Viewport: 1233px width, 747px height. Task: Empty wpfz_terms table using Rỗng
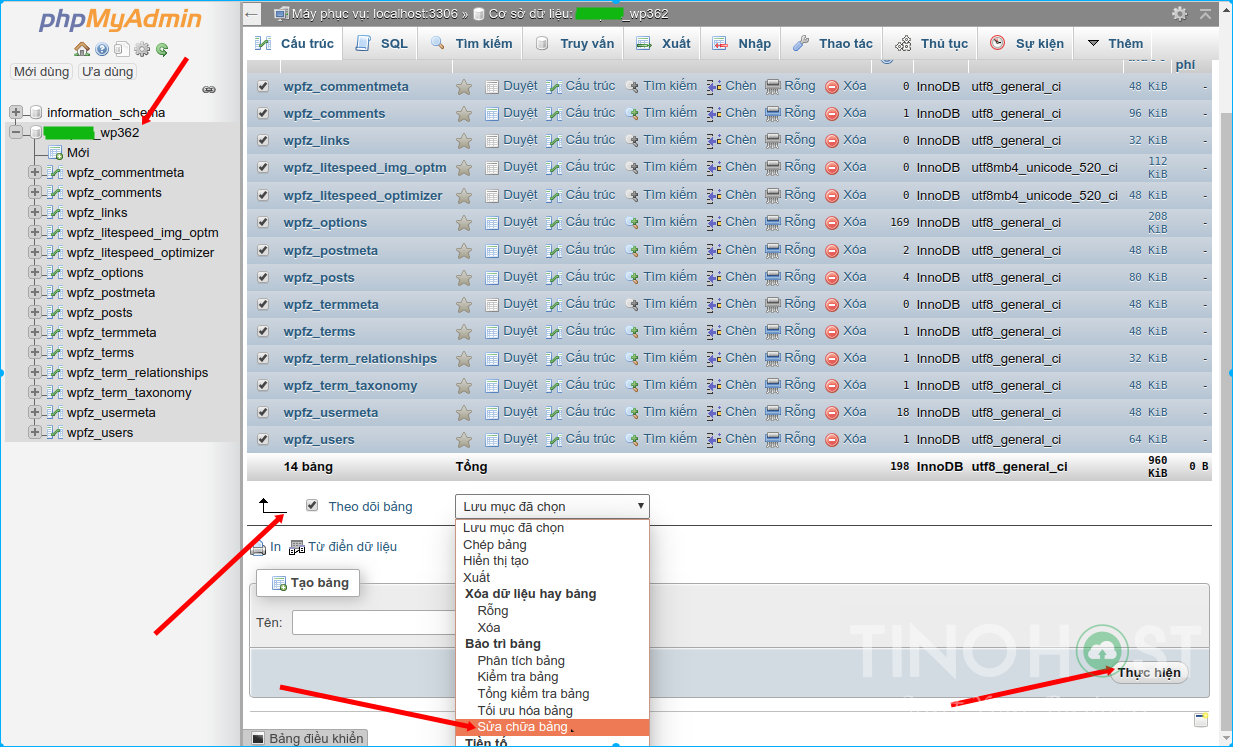coord(790,331)
